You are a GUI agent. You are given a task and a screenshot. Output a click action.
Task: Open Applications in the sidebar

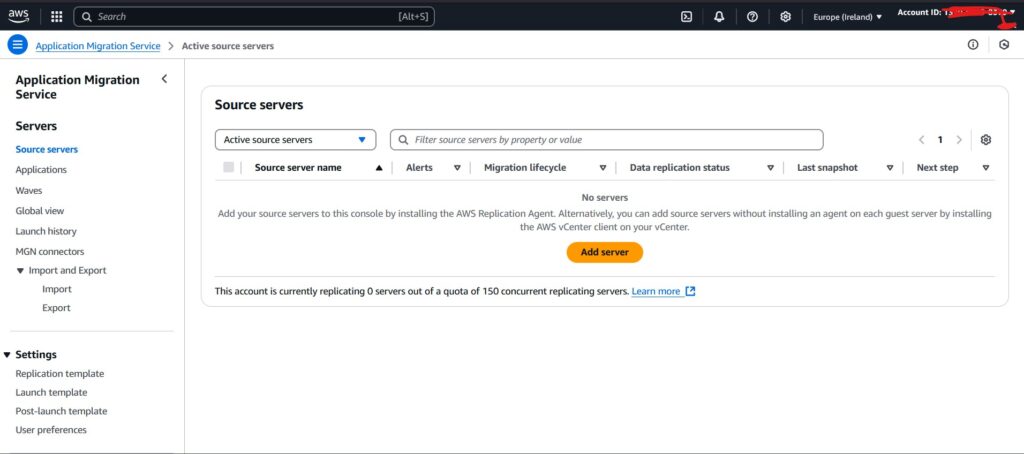click(x=41, y=170)
